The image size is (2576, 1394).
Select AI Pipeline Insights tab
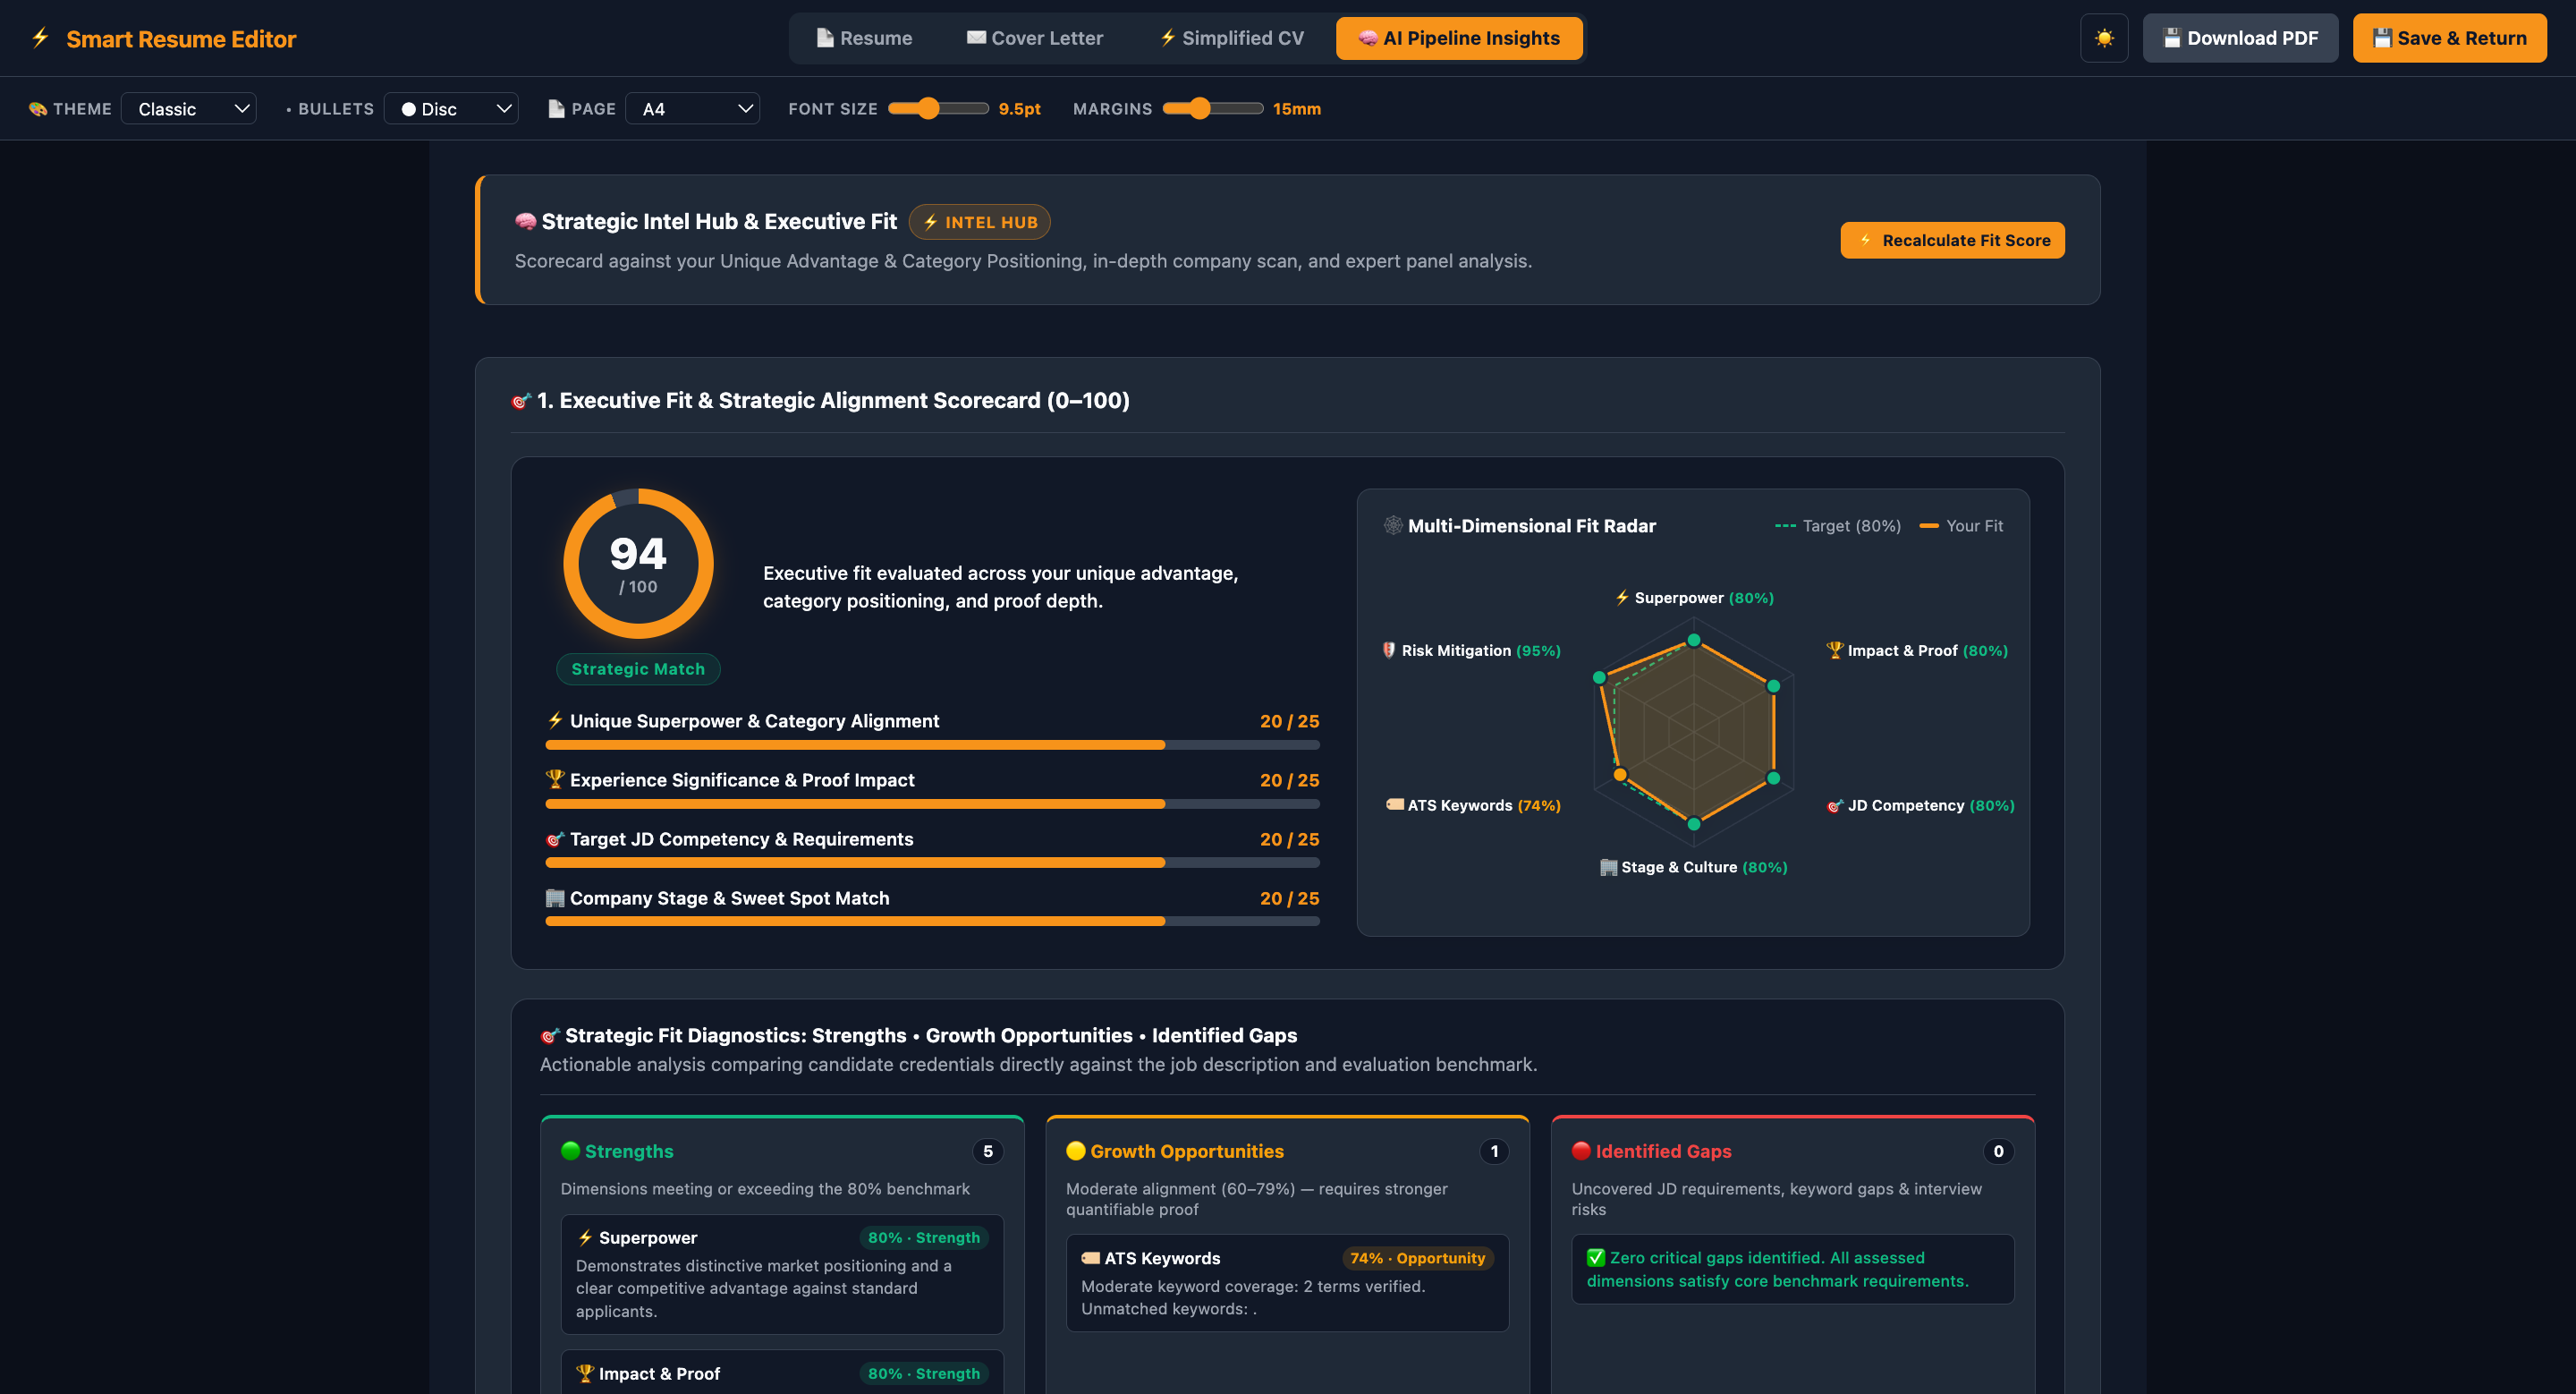pos(1459,38)
